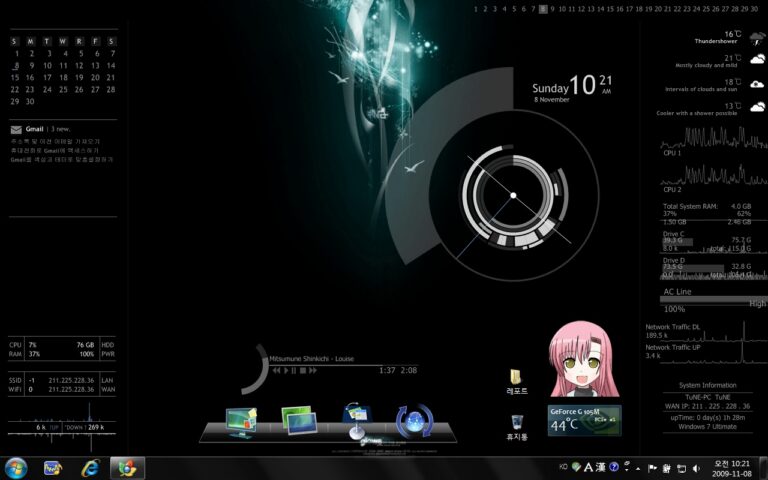Switch to the highlighted taskbar app
768x480 pixels.
pyautogui.click(x=127, y=468)
